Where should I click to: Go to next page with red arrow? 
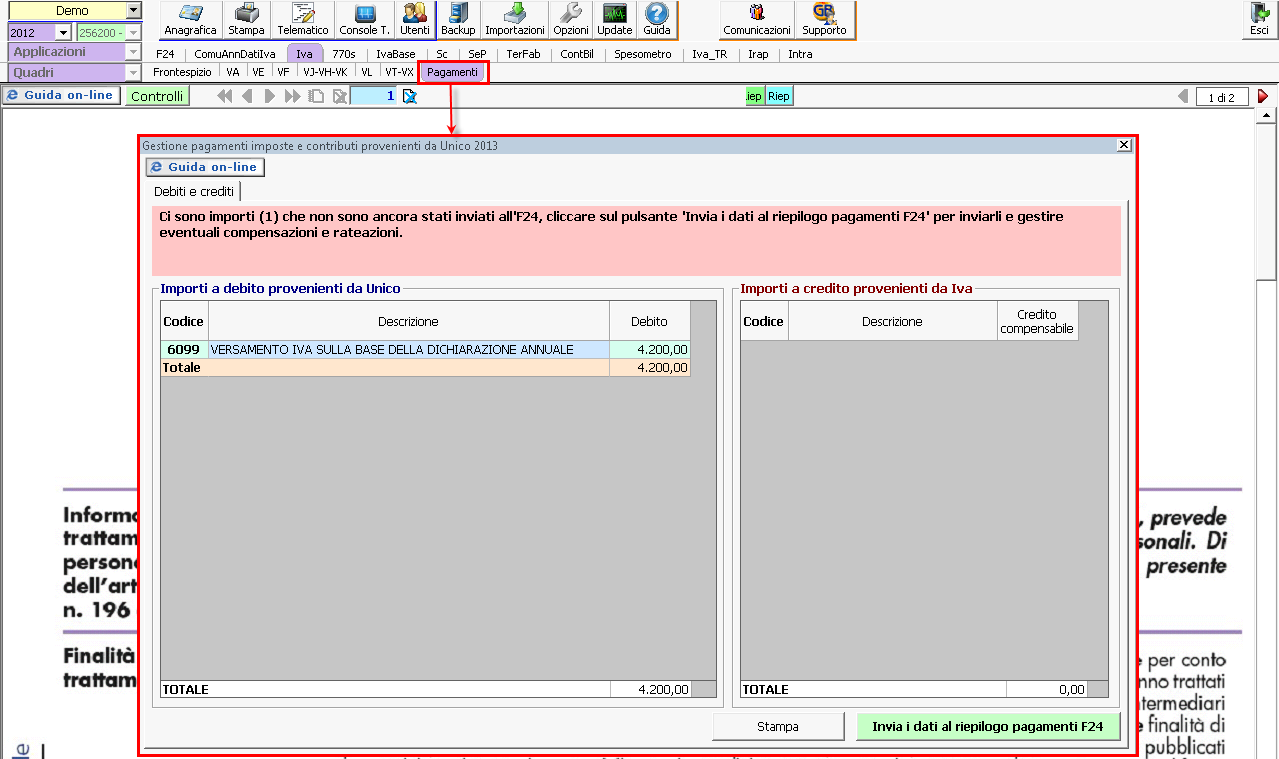(1263, 97)
